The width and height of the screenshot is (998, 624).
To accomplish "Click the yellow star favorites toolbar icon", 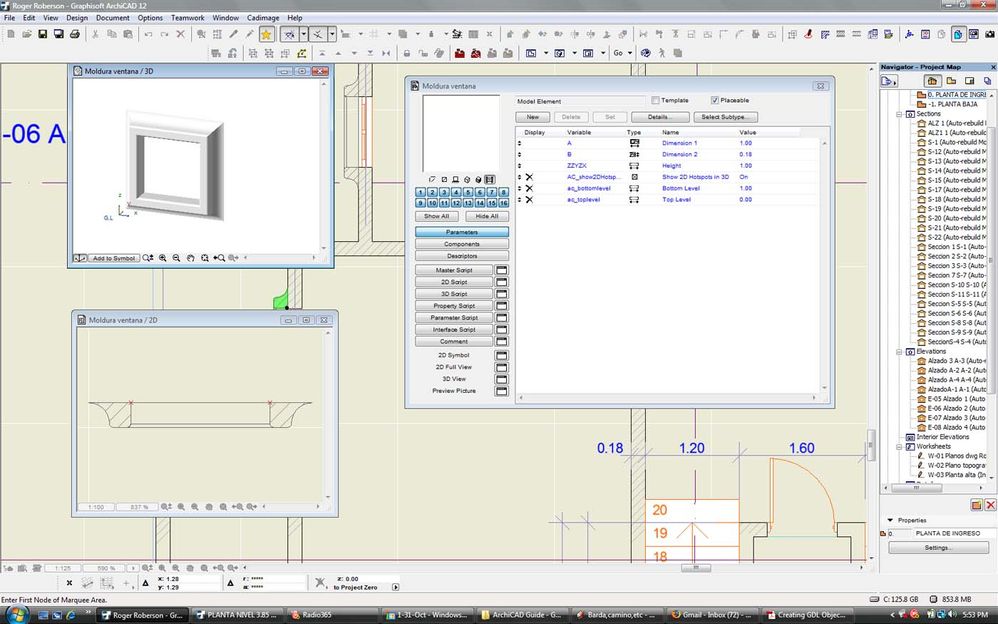I will pyautogui.click(x=266, y=34).
